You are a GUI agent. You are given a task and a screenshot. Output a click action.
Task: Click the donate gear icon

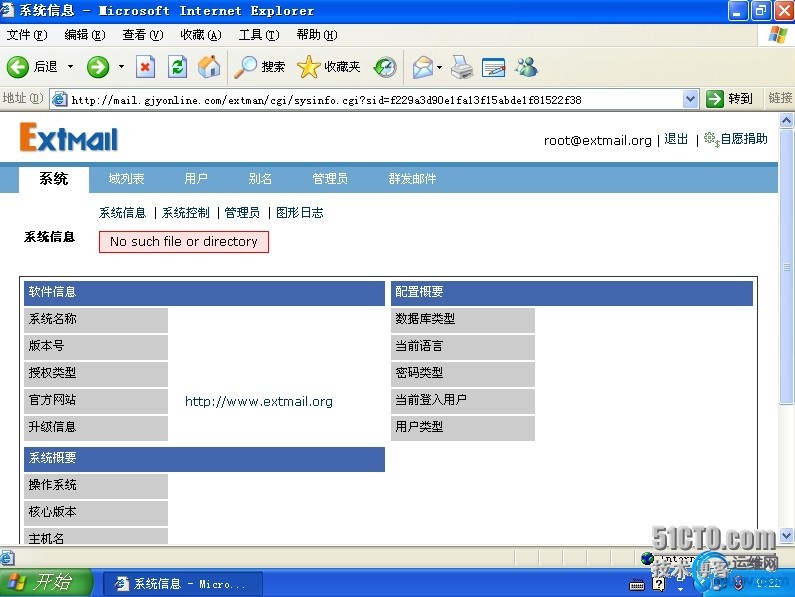[711, 139]
